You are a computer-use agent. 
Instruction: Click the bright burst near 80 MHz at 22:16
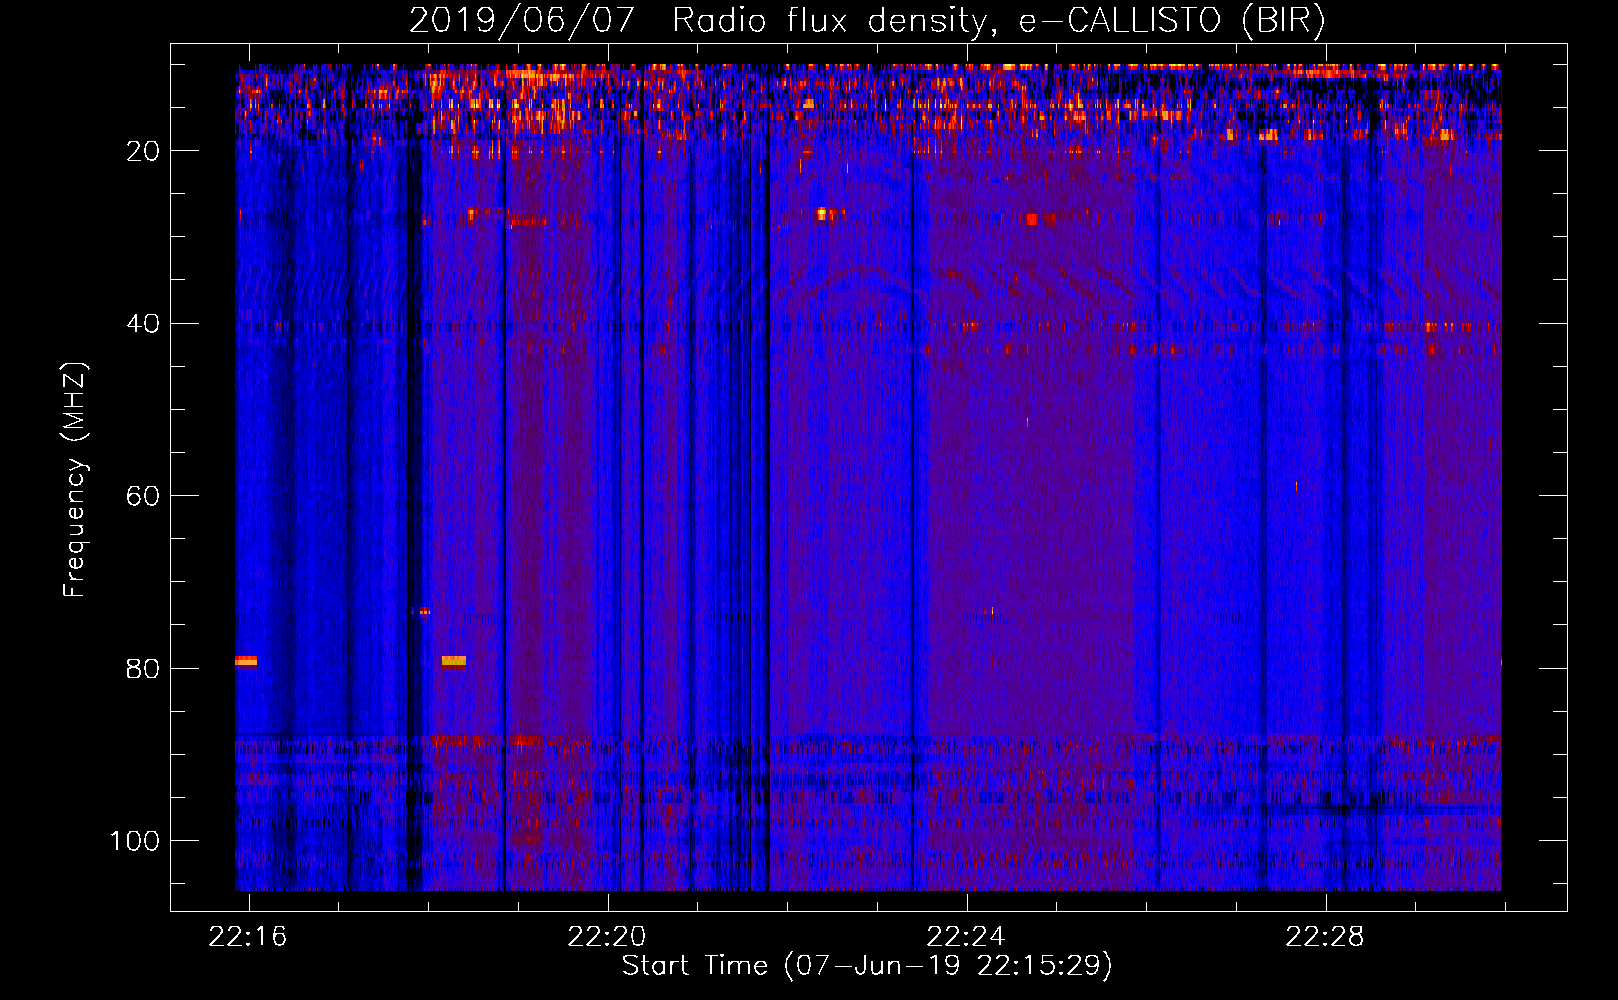coord(246,661)
